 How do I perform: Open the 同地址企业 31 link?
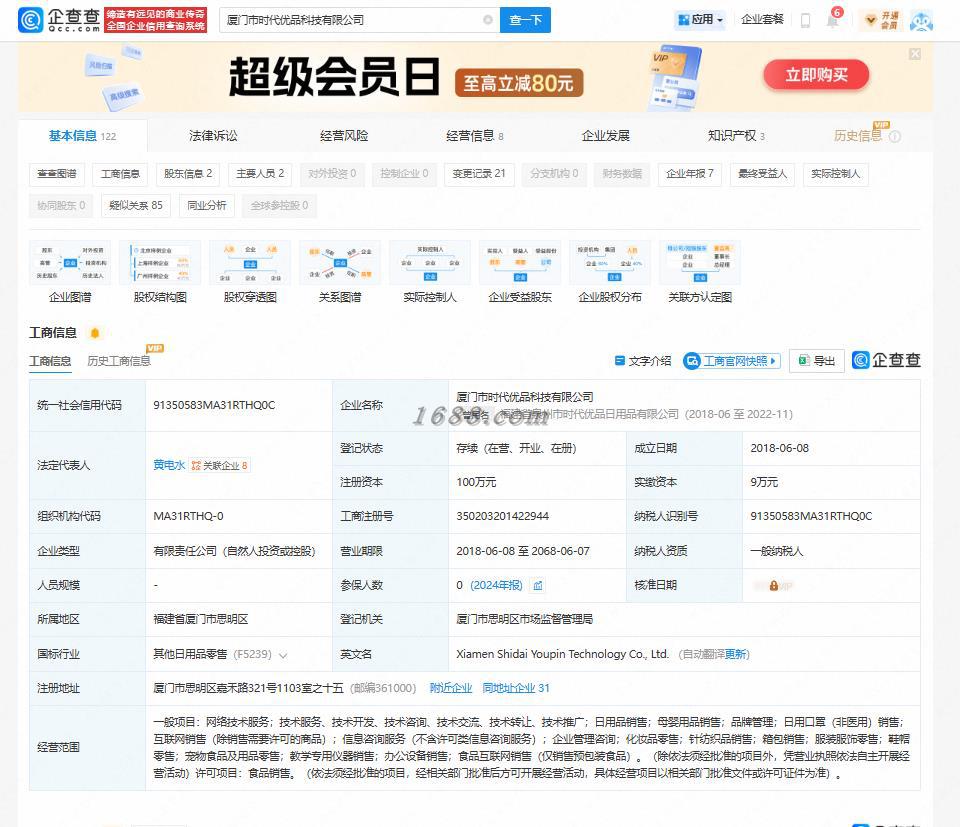tap(516, 688)
